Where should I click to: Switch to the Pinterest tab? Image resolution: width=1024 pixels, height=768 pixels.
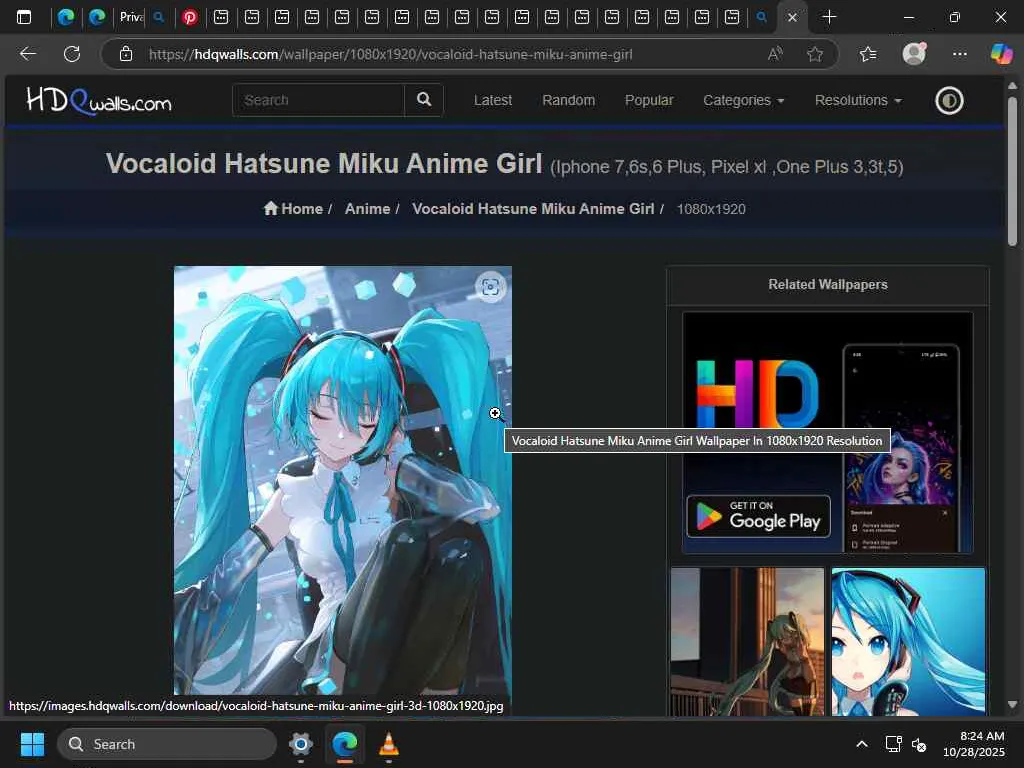190,18
